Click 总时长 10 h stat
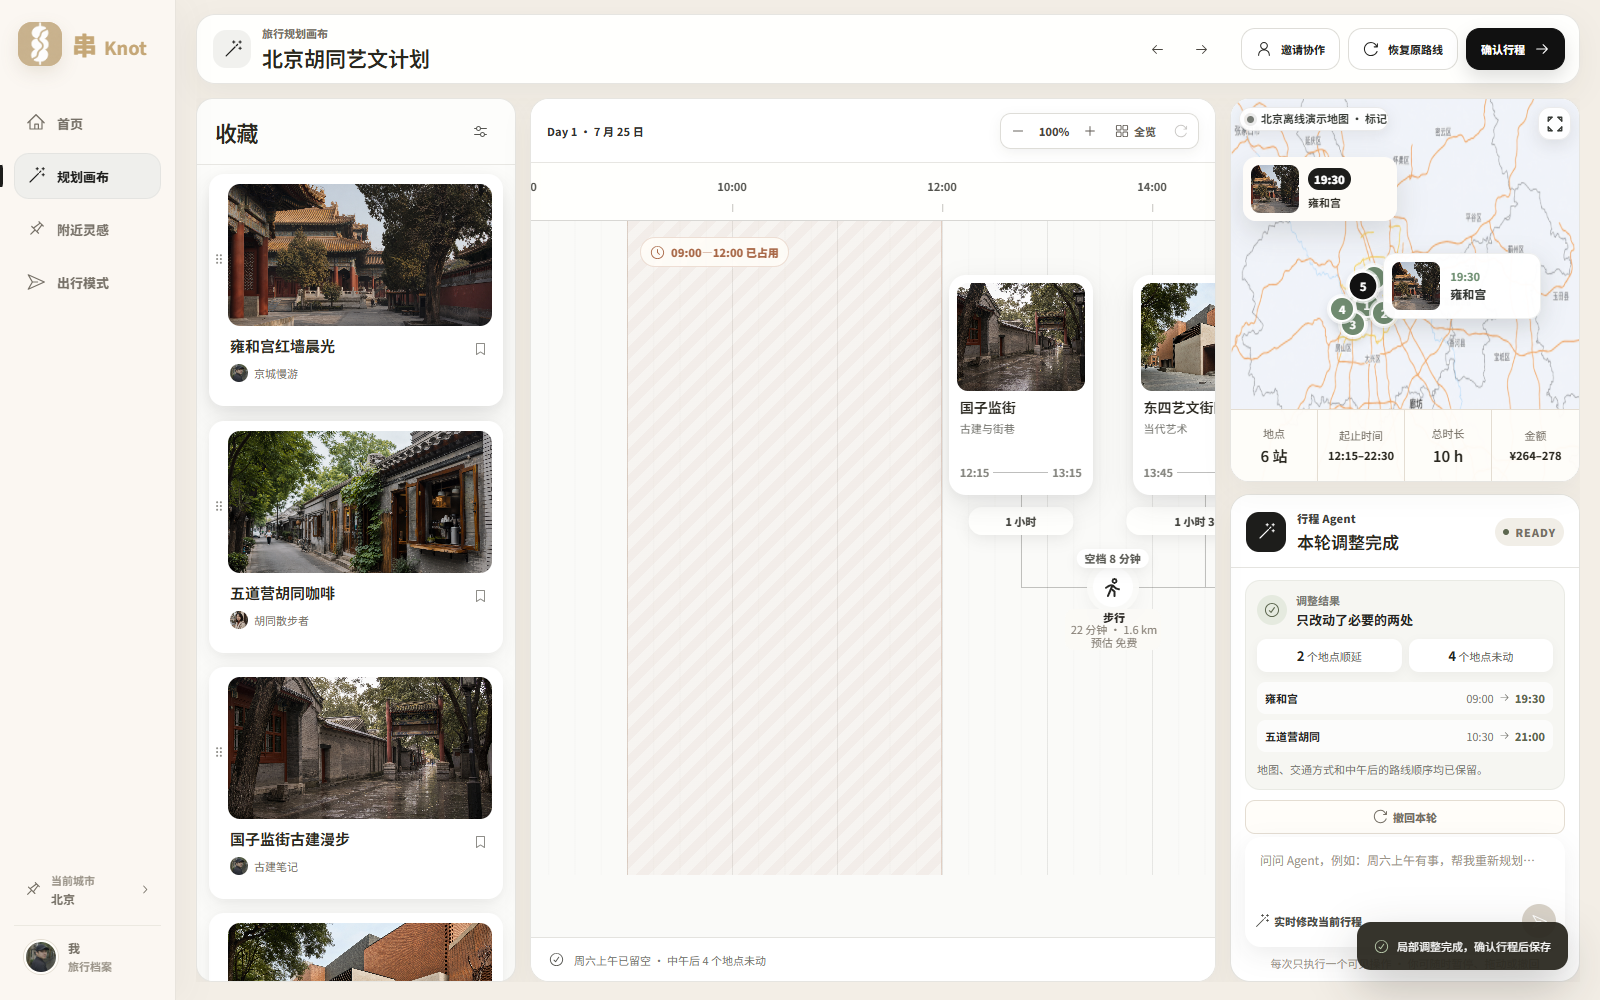The height and width of the screenshot is (1000, 1600). [x=1447, y=446]
